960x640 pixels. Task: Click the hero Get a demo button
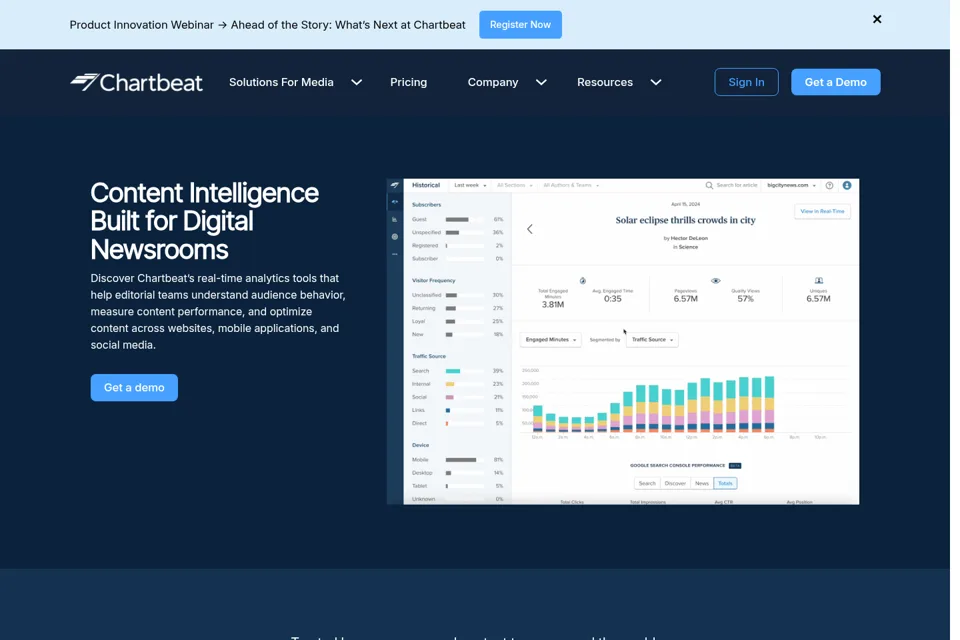tap(134, 388)
